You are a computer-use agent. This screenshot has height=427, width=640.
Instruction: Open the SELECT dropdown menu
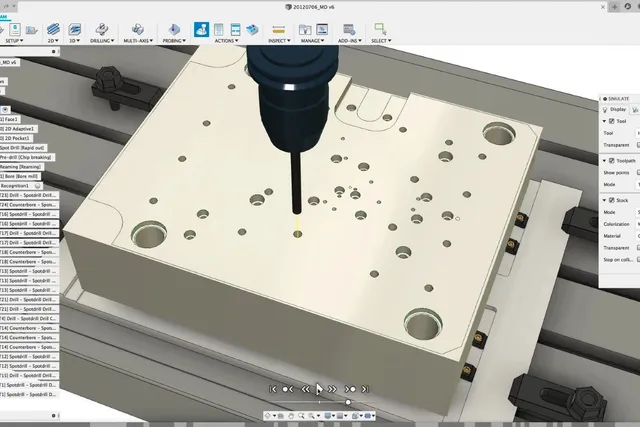(381, 41)
